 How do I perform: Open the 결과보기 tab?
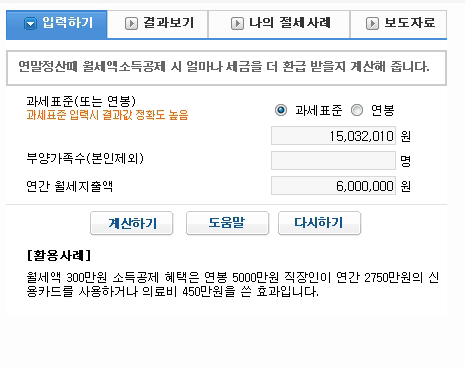click(158, 24)
